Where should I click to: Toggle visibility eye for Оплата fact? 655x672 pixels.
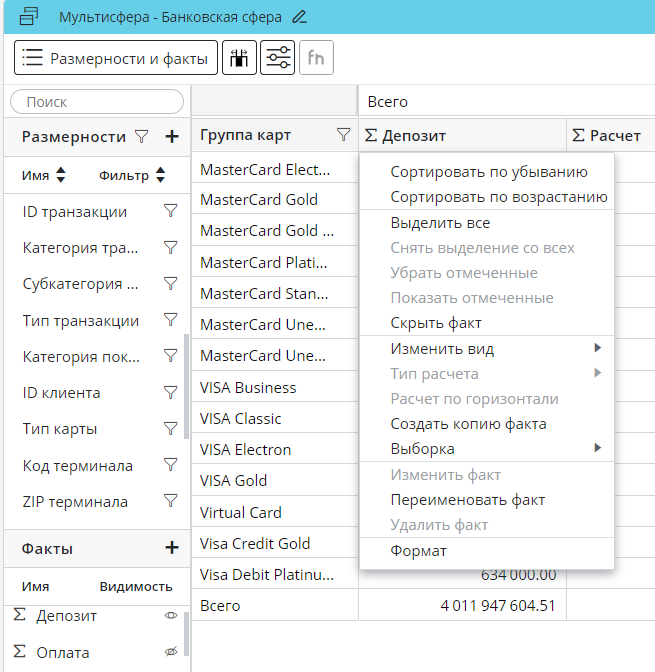click(x=170, y=652)
